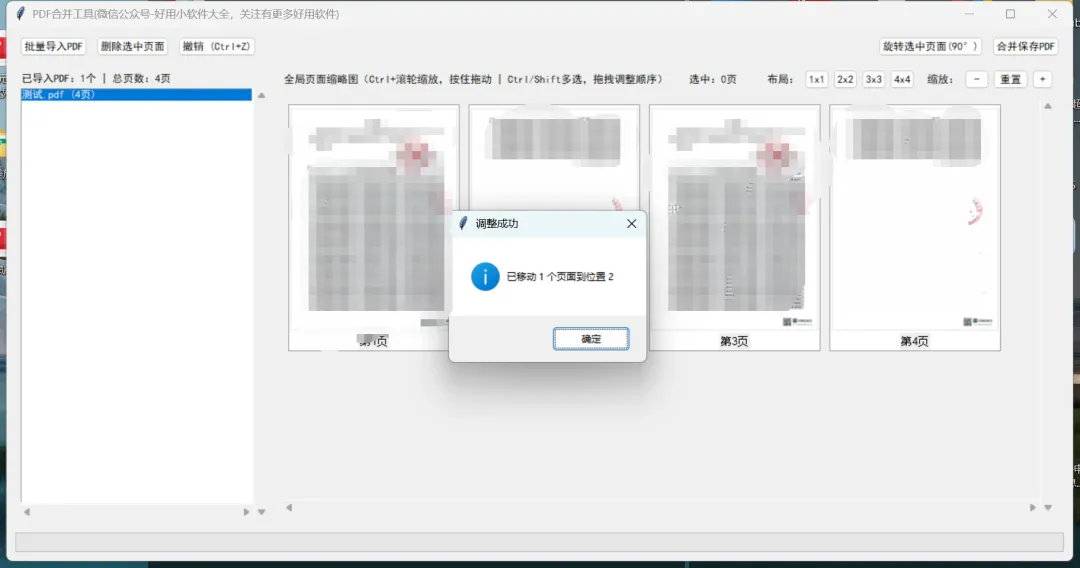1080x568 pixels.
Task: Click file list scroll-right arrow
Action: pos(246,512)
